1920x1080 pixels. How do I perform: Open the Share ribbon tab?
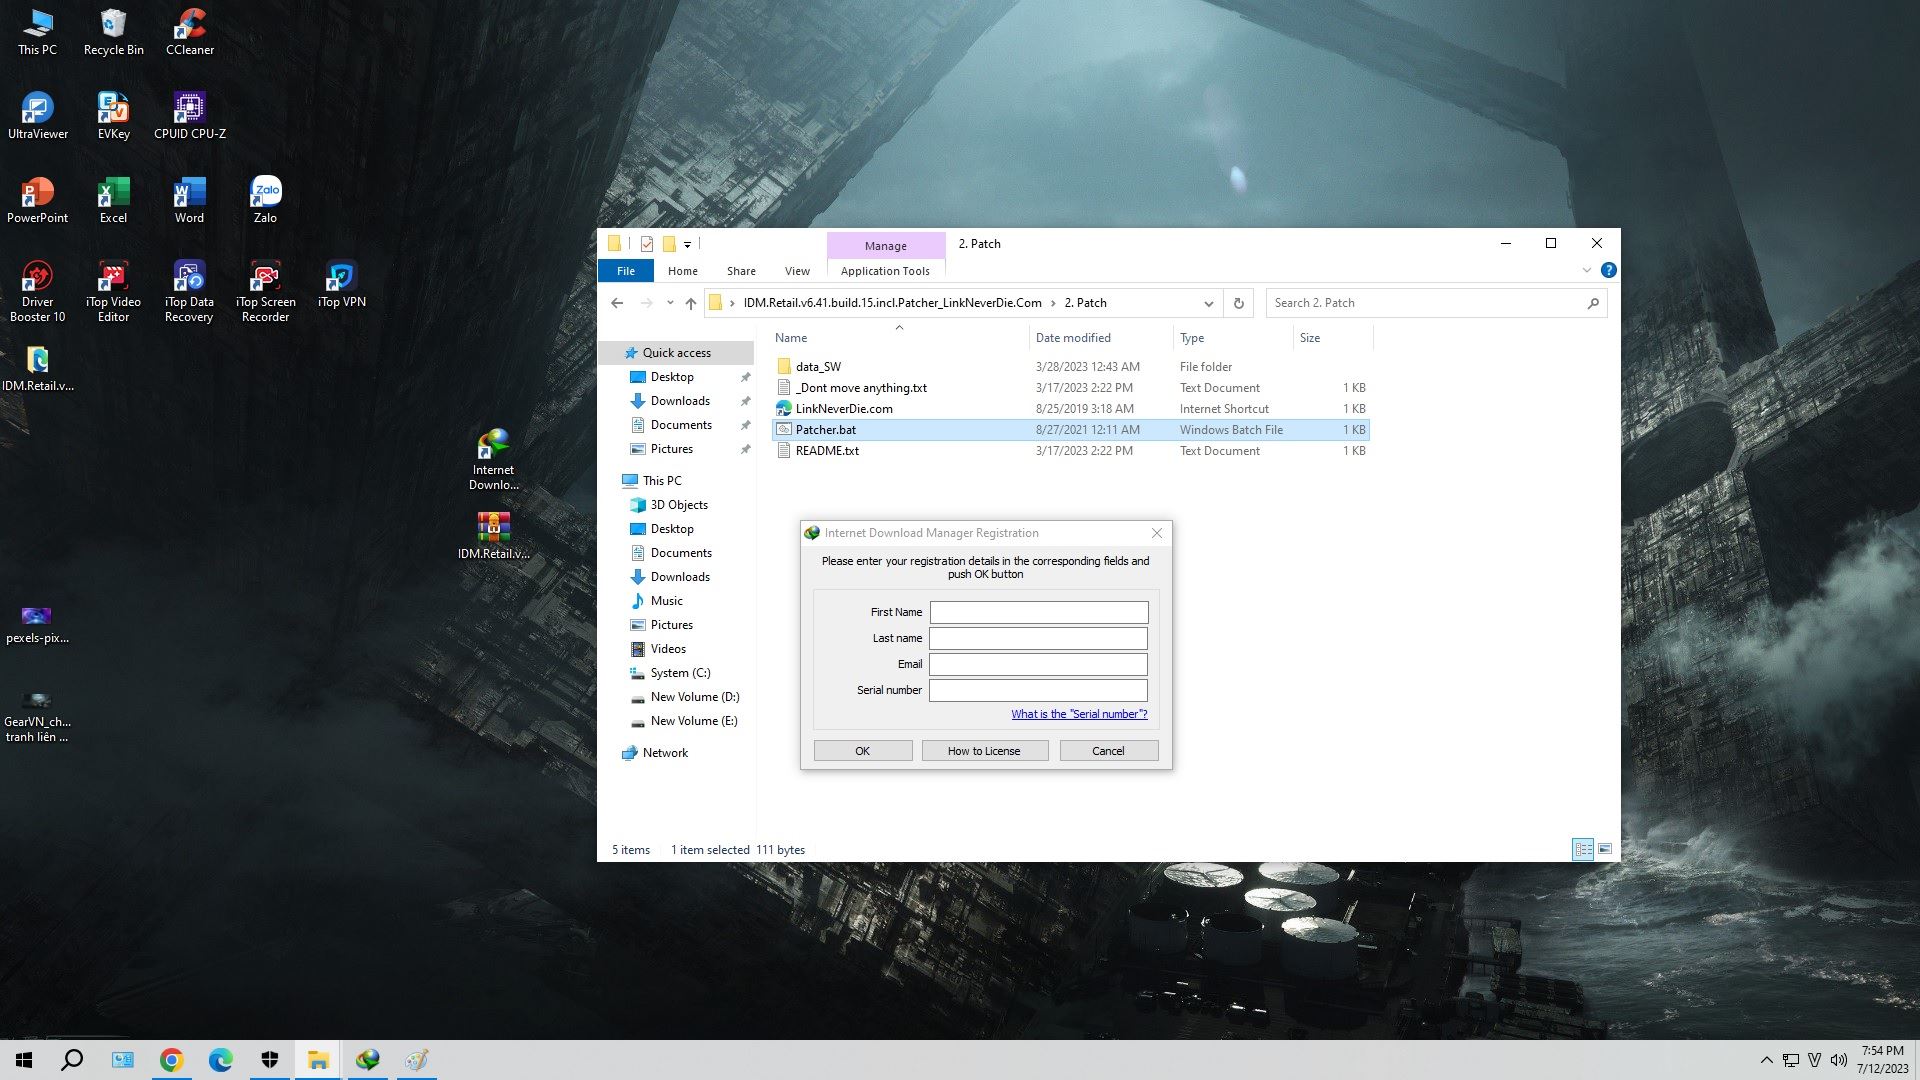click(741, 271)
